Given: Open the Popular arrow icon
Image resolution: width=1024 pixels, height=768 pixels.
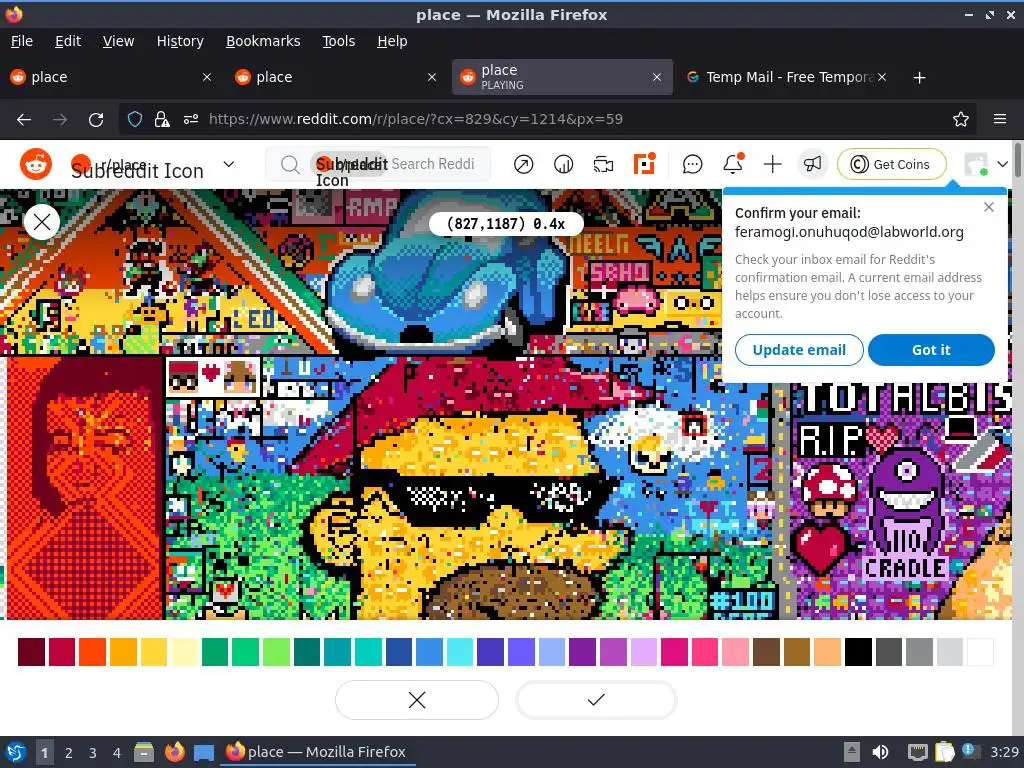Looking at the screenshot, I should click(523, 165).
